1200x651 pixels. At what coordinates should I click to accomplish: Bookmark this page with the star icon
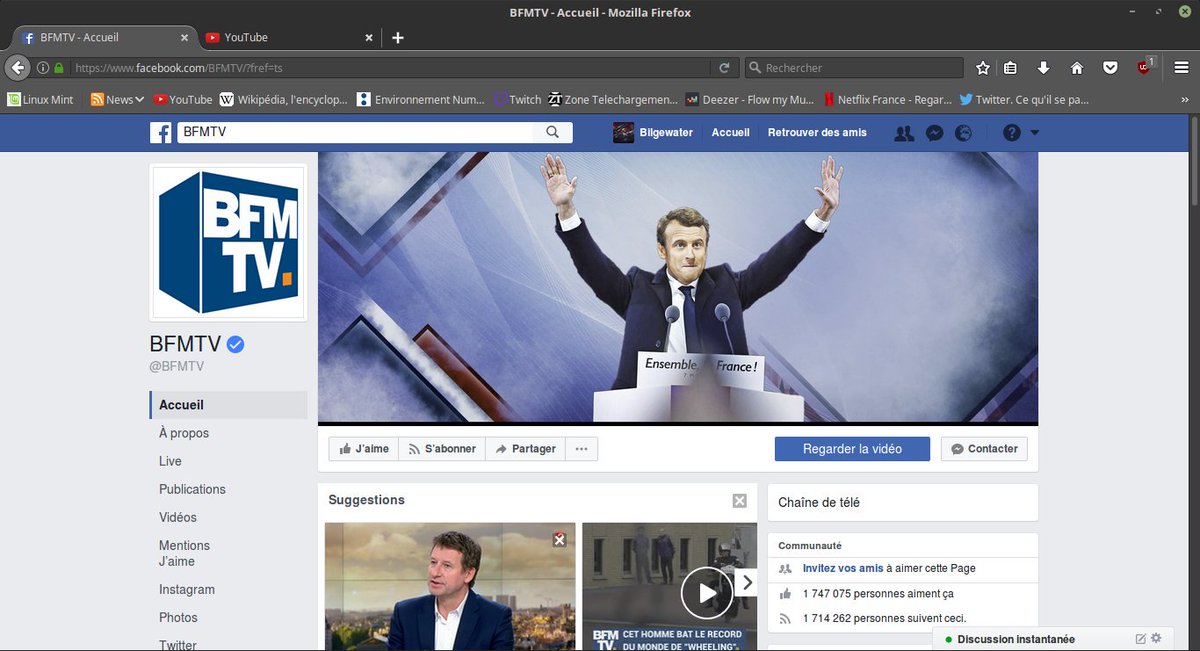point(983,68)
